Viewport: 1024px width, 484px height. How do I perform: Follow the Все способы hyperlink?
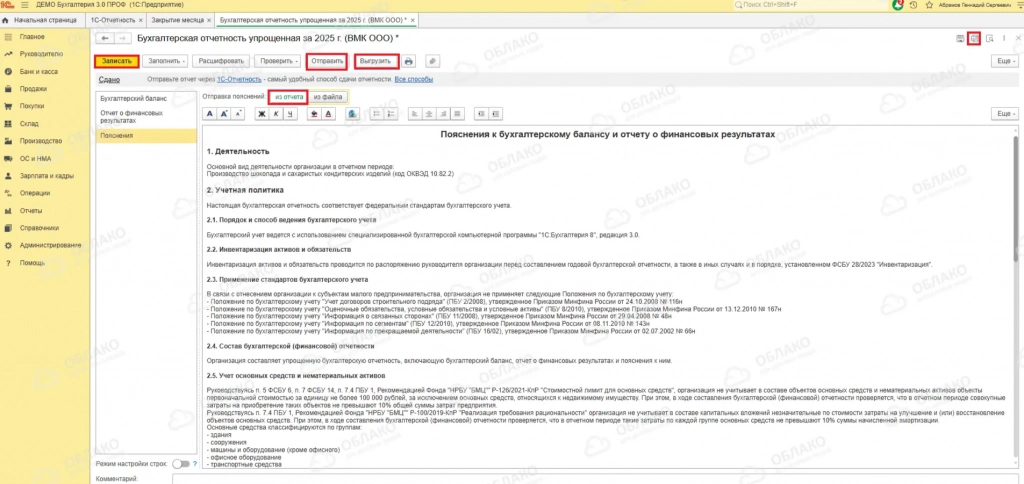(x=413, y=79)
